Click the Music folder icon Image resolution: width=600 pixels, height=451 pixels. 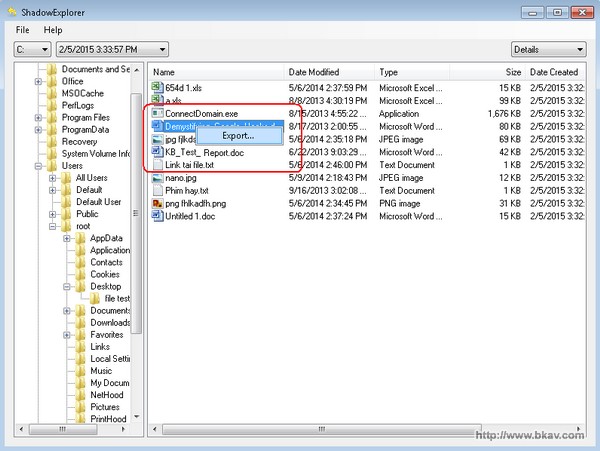pyautogui.click(x=80, y=371)
